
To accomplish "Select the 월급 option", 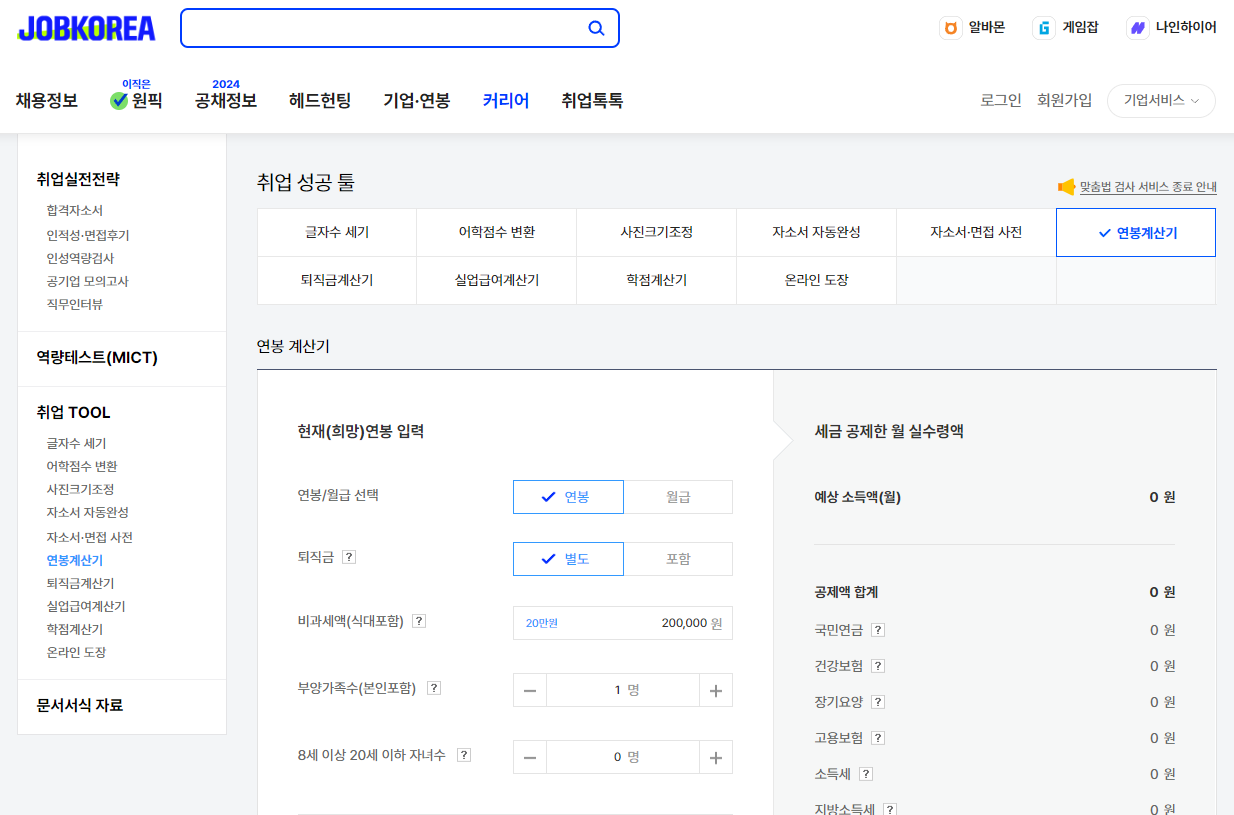I will pos(678,496).
